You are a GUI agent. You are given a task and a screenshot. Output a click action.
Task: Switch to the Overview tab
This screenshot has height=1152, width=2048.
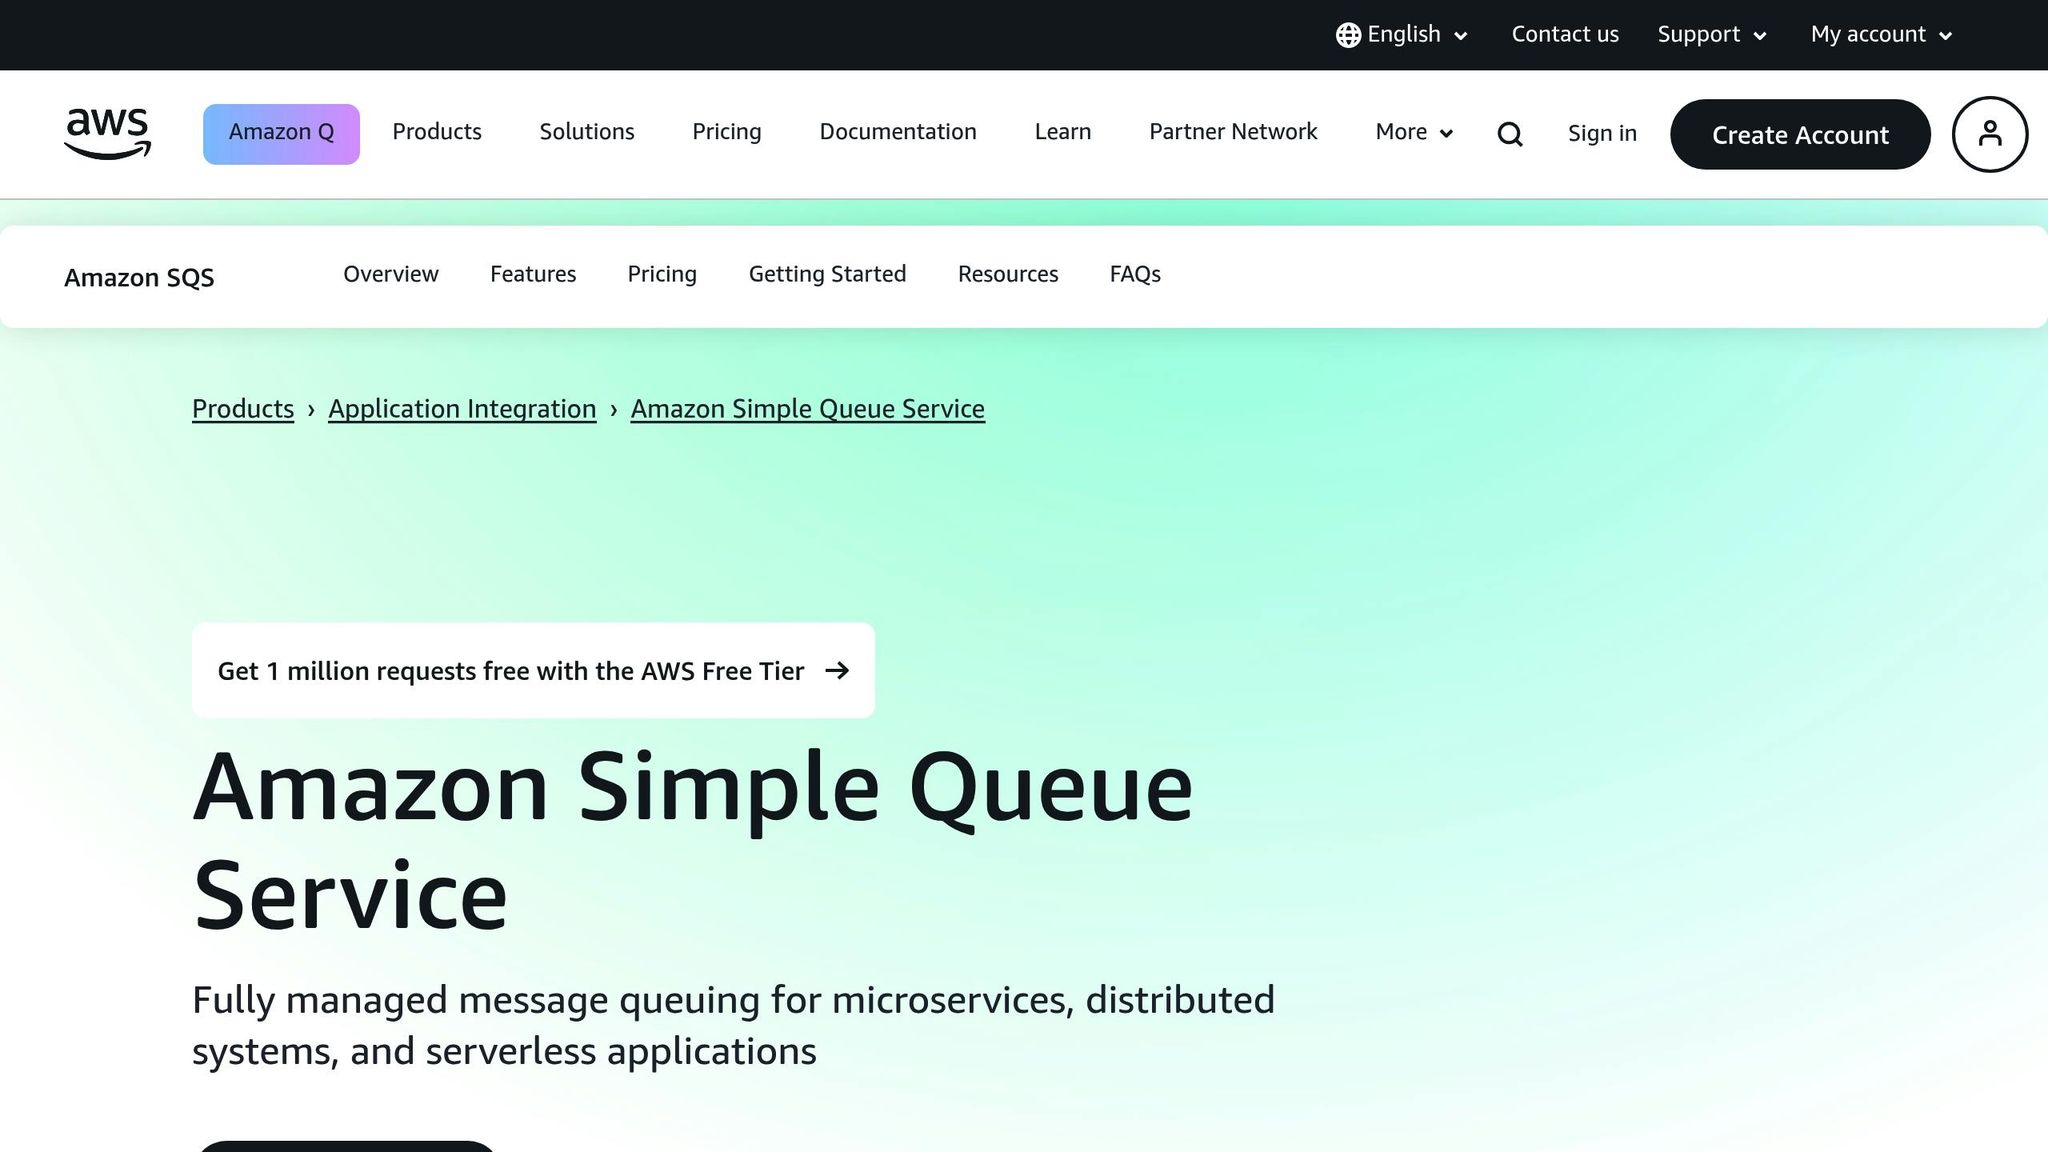391,274
